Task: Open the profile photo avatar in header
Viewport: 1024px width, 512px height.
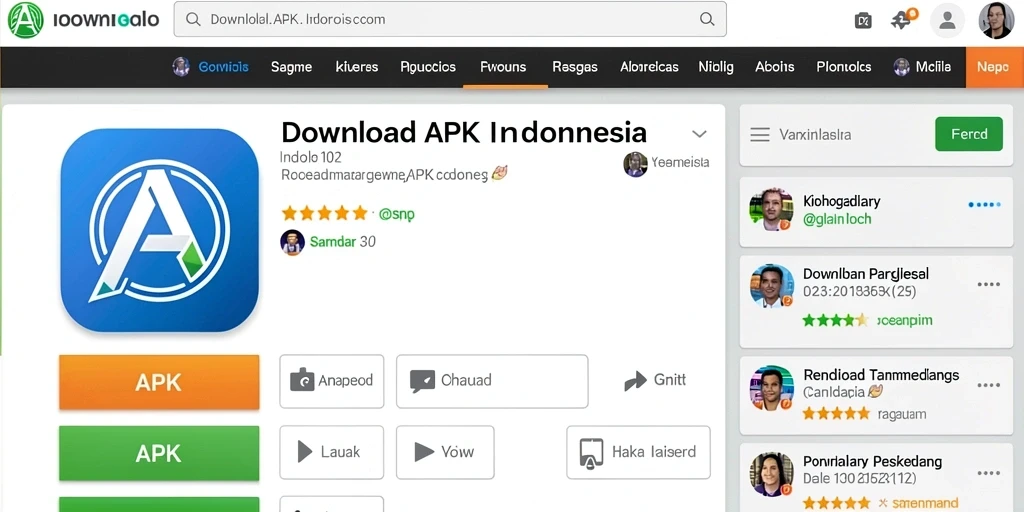Action: [x=996, y=20]
